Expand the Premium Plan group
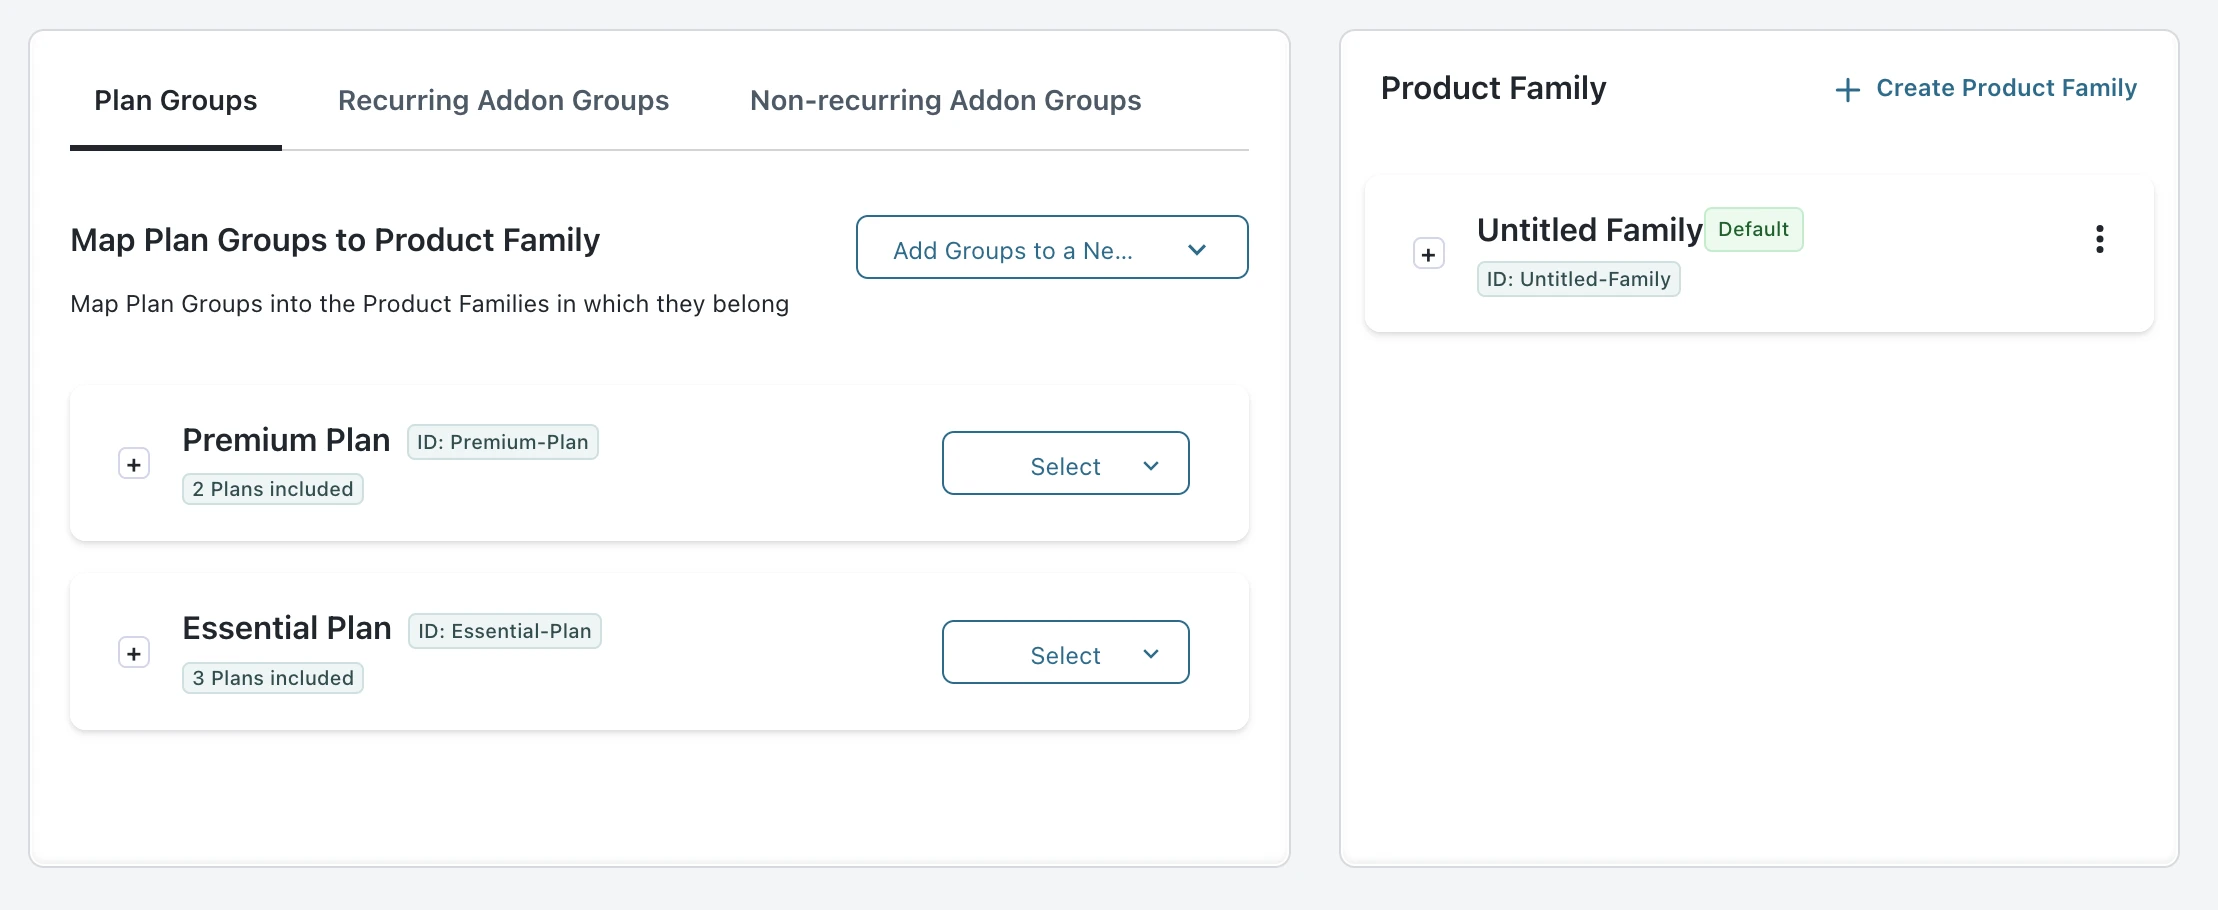The image size is (2218, 910). tap(134, 464)
